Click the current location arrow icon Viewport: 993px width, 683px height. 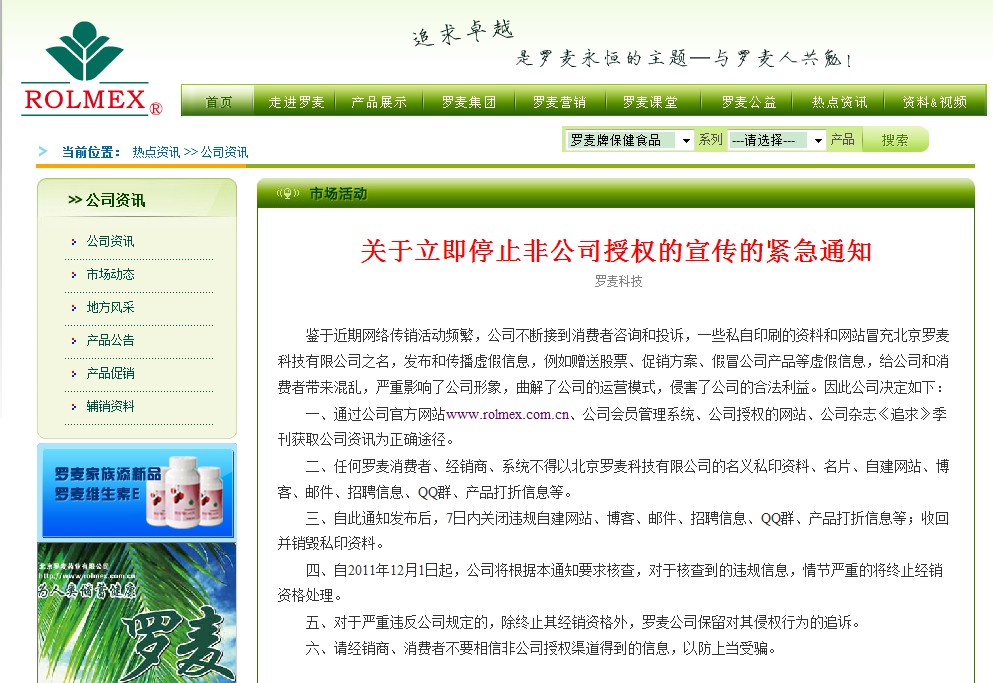pyautogui.click(x=43, y=151)
